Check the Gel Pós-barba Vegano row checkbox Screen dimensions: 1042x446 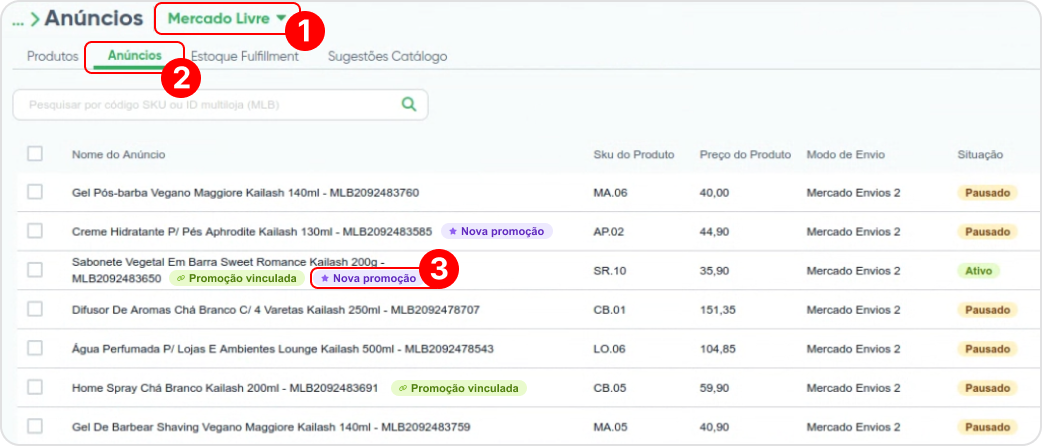tap(35, 192)
